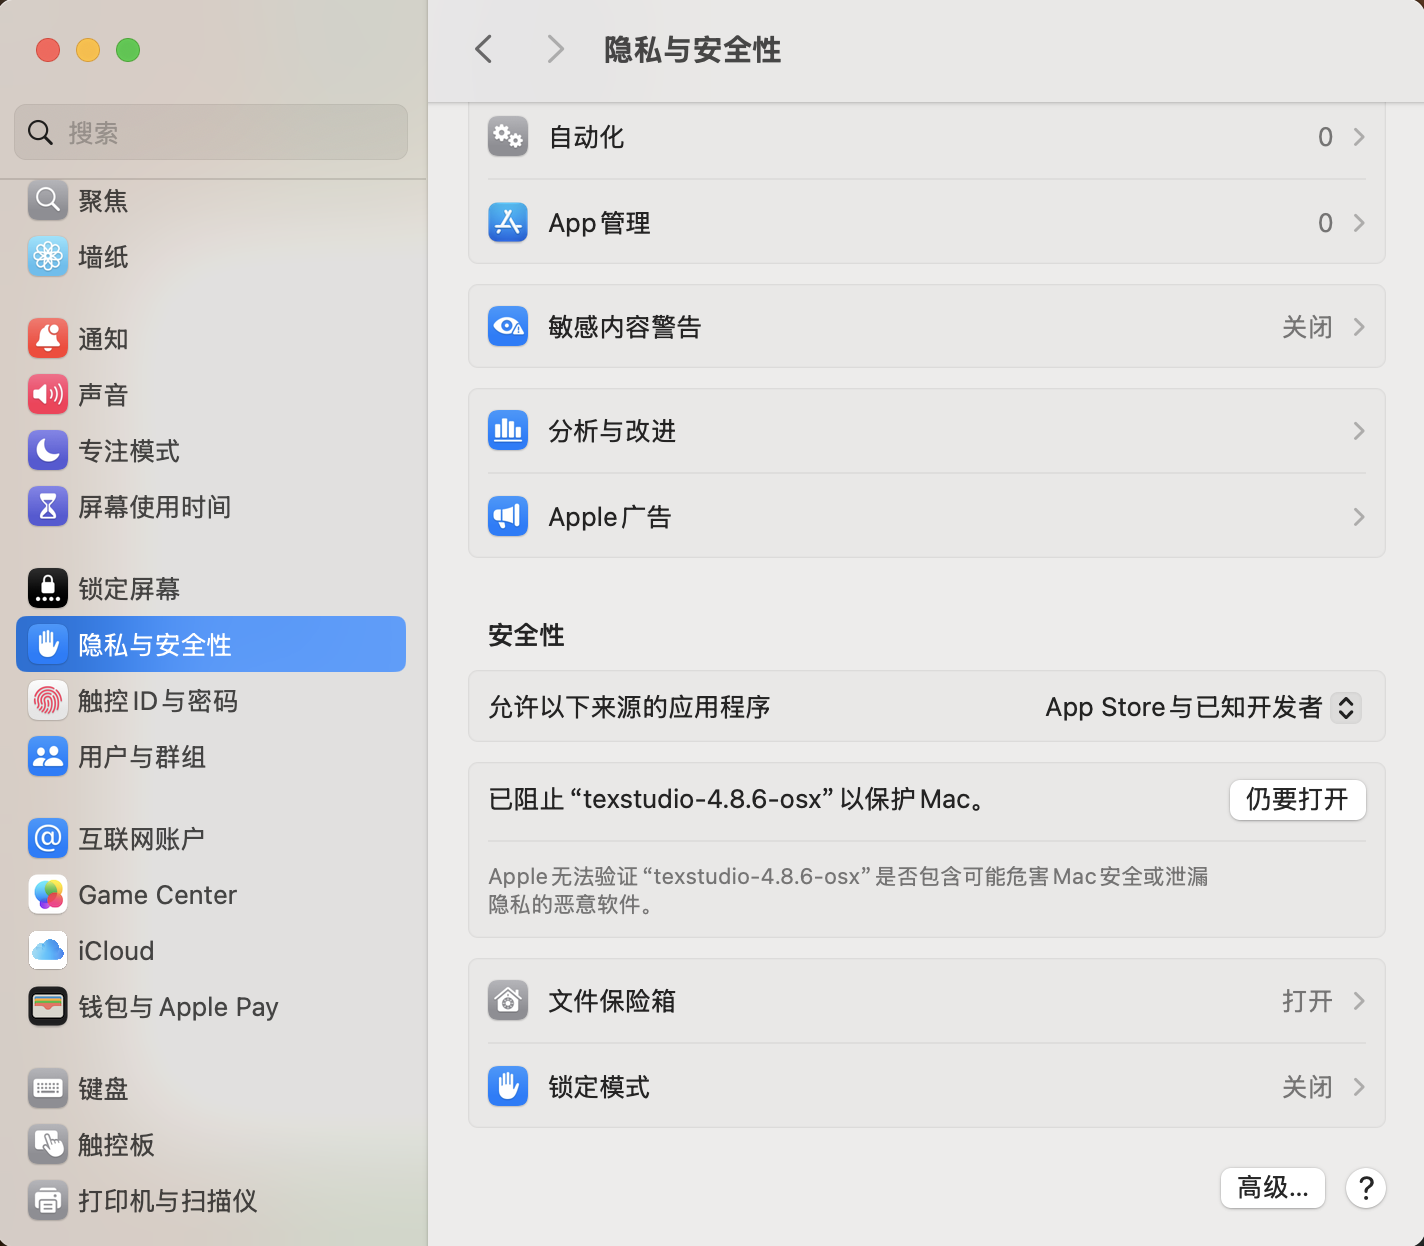
Task: Click the 0 count for 自动化
Action: pos(1325,137)
